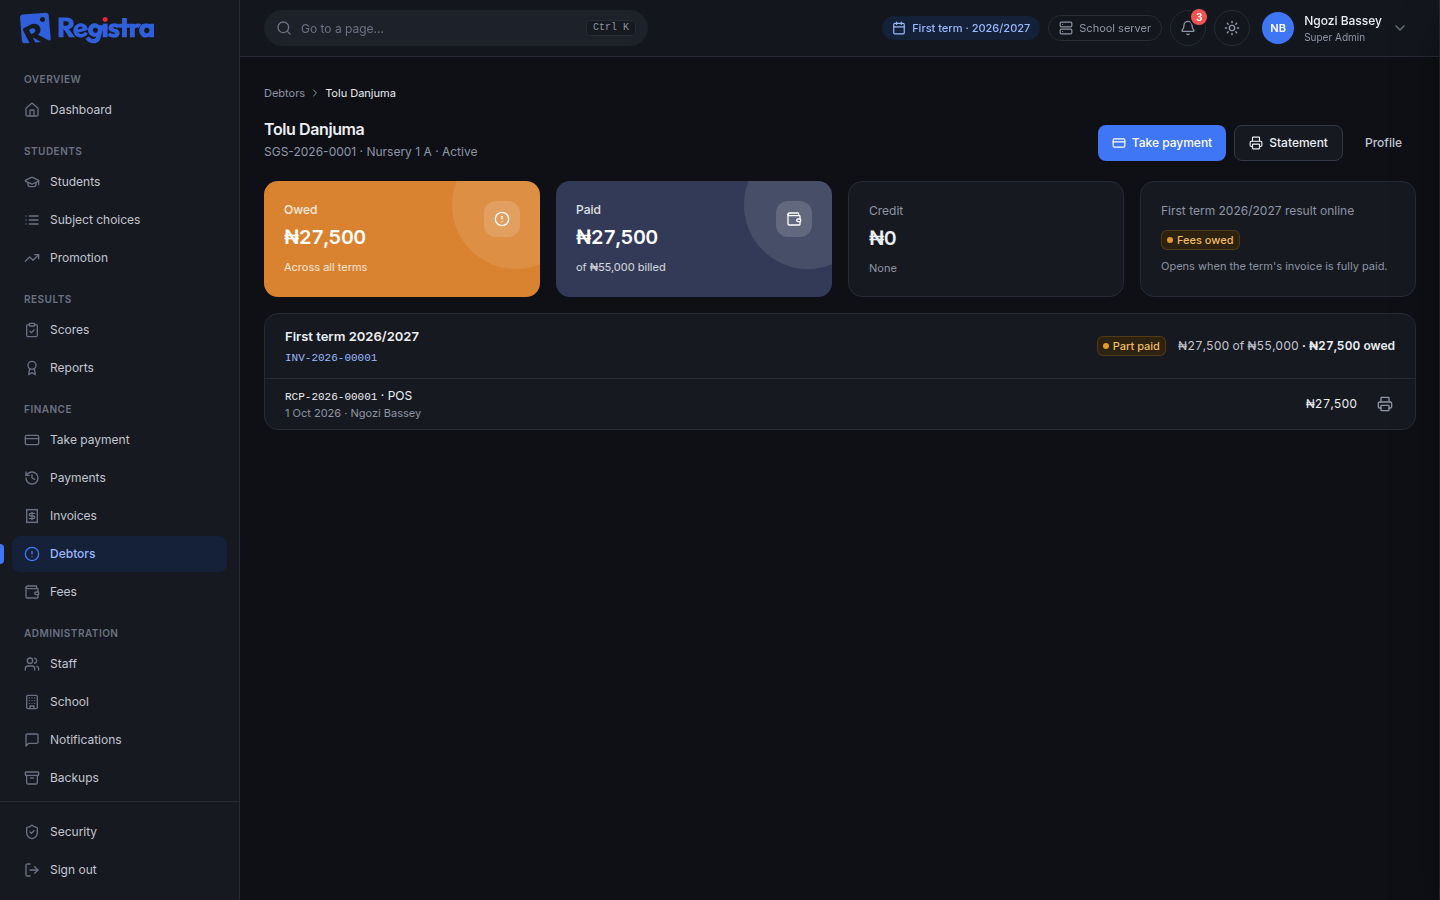Open the First term 2026/2027 term selector
The image size is (1440, 900).
961,28
